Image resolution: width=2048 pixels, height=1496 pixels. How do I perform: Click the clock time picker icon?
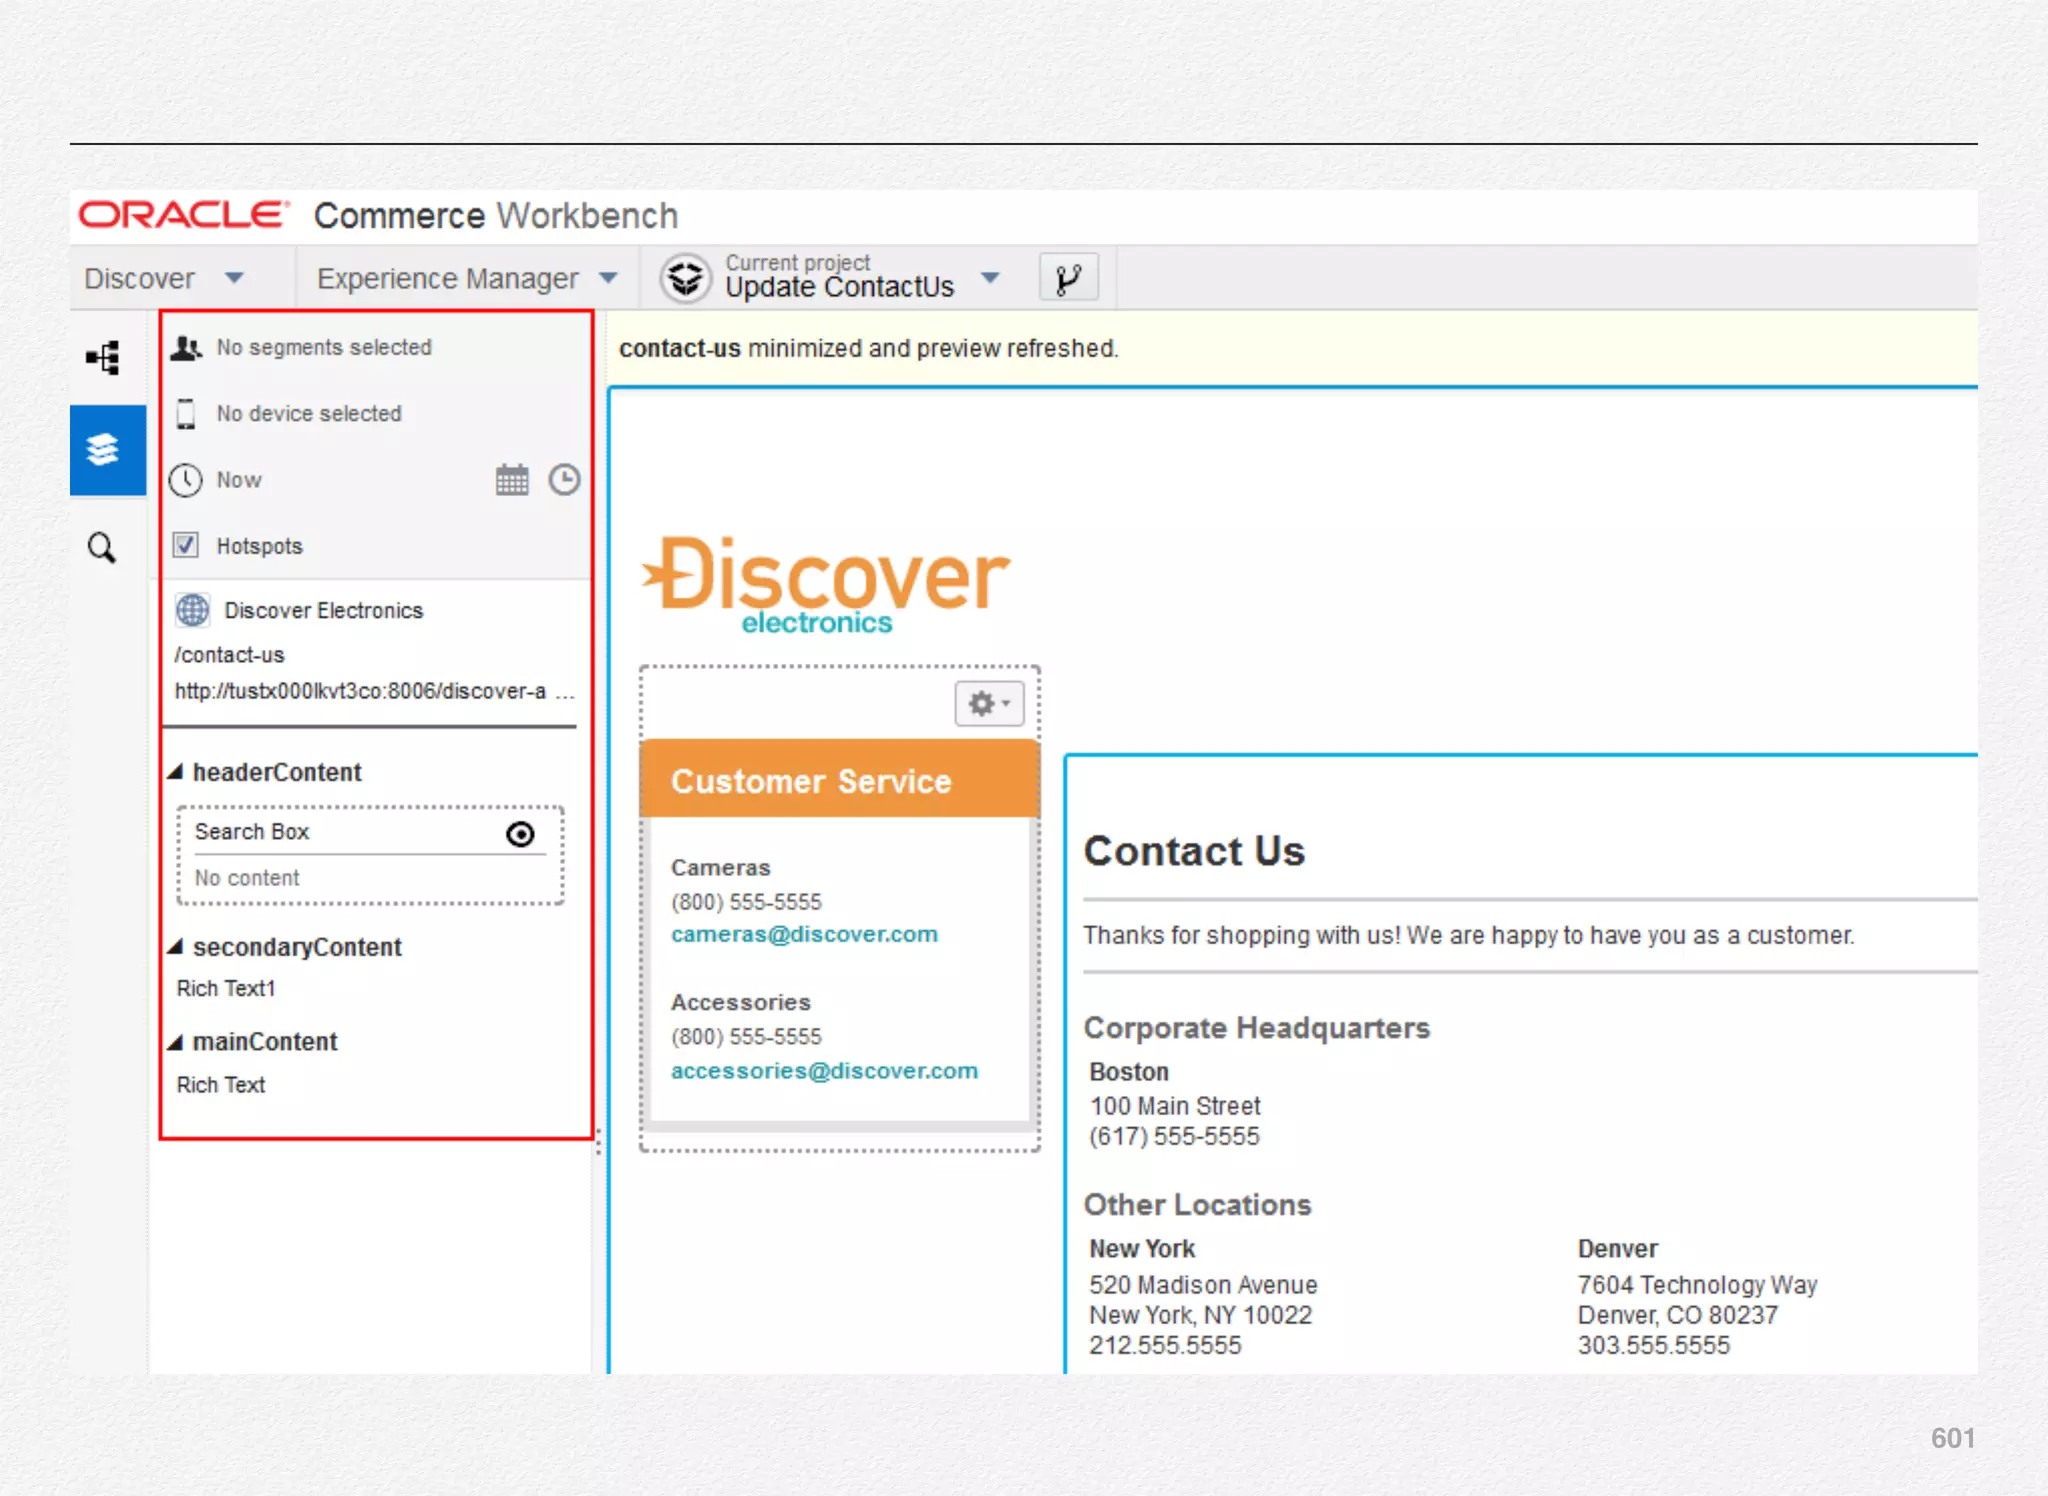pyautogui.click(x=564, y=480)
